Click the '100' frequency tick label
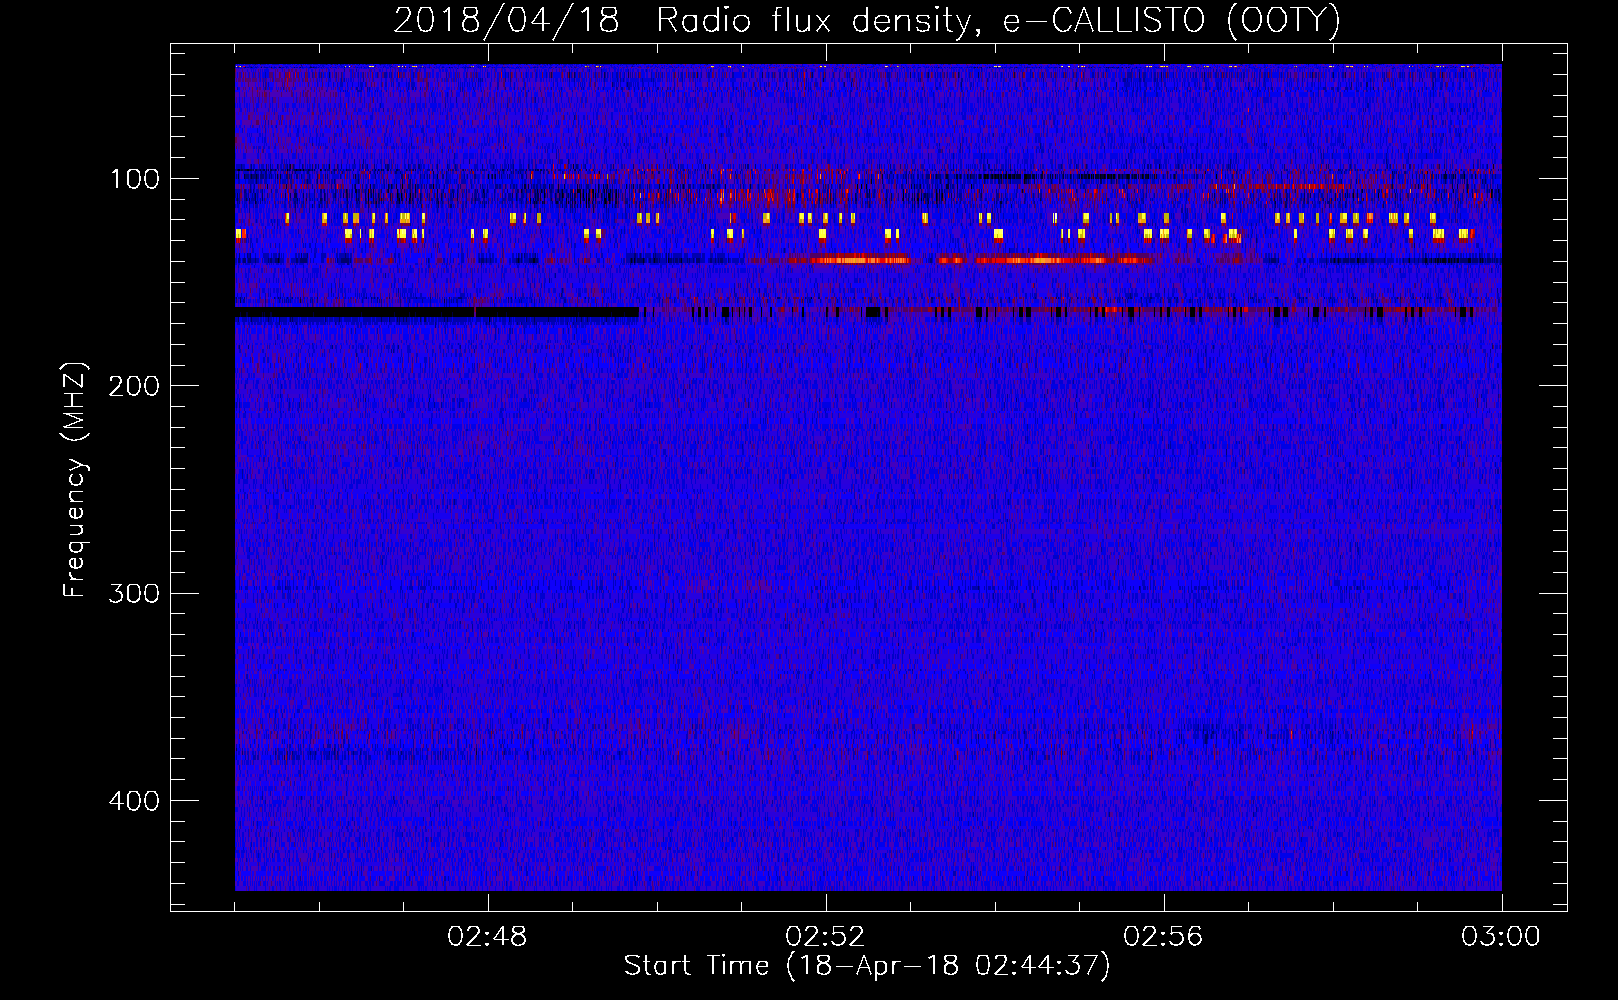1618x1000 pixels. pos(135,179)
